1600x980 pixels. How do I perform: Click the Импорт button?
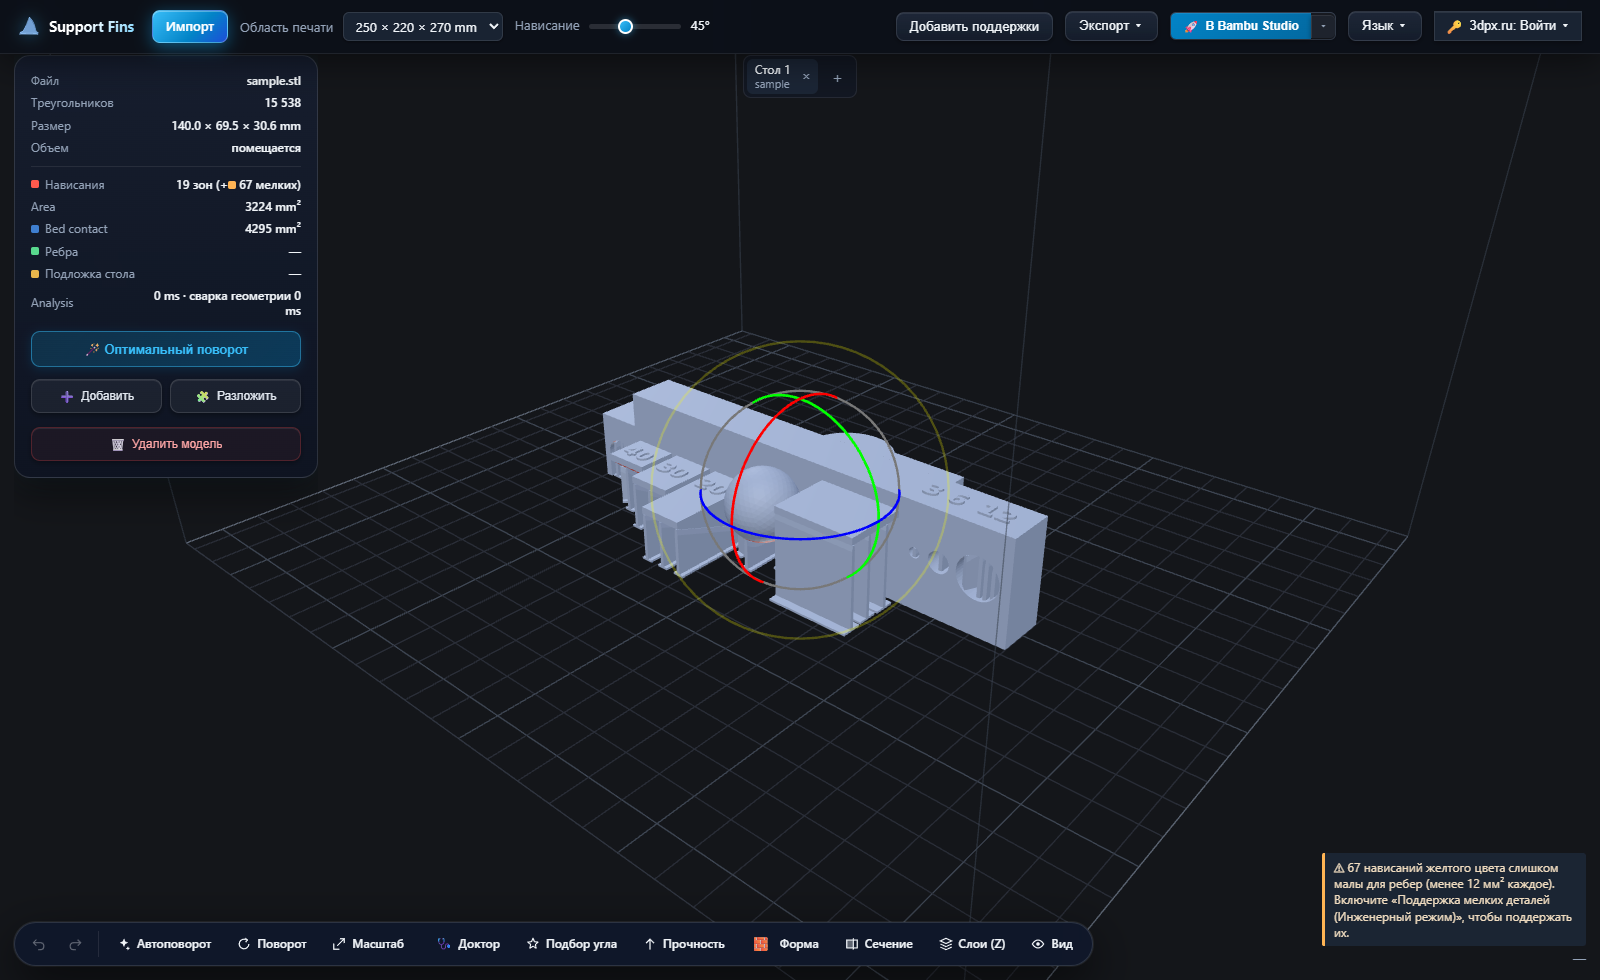pos(190,27)
